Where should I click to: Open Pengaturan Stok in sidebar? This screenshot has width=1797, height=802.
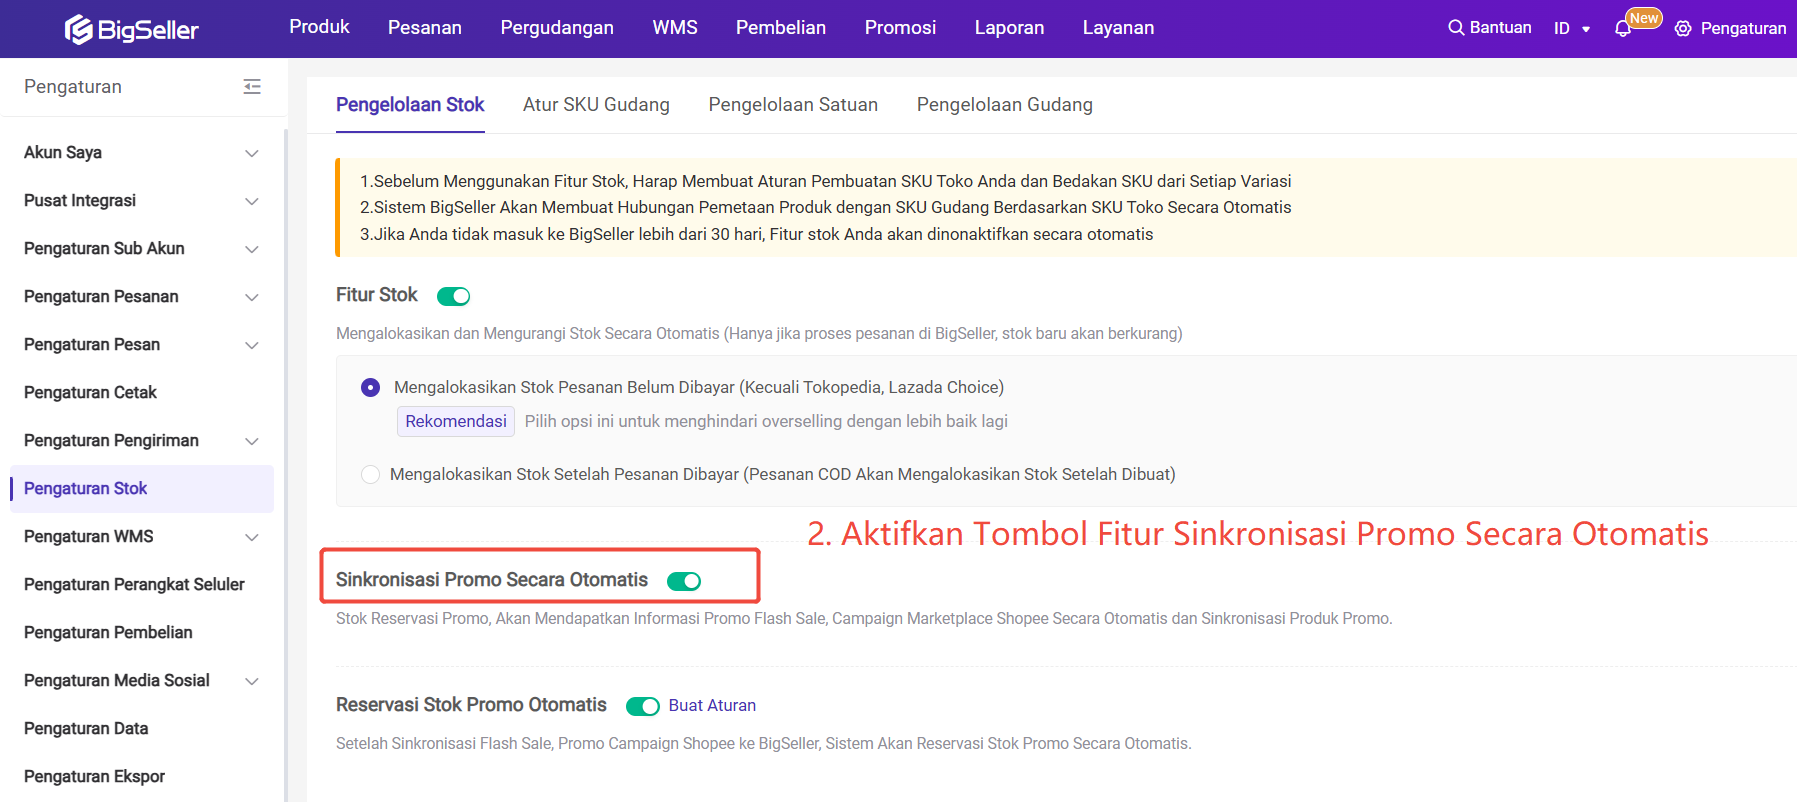pyautogui.click(x=142, y=489)
